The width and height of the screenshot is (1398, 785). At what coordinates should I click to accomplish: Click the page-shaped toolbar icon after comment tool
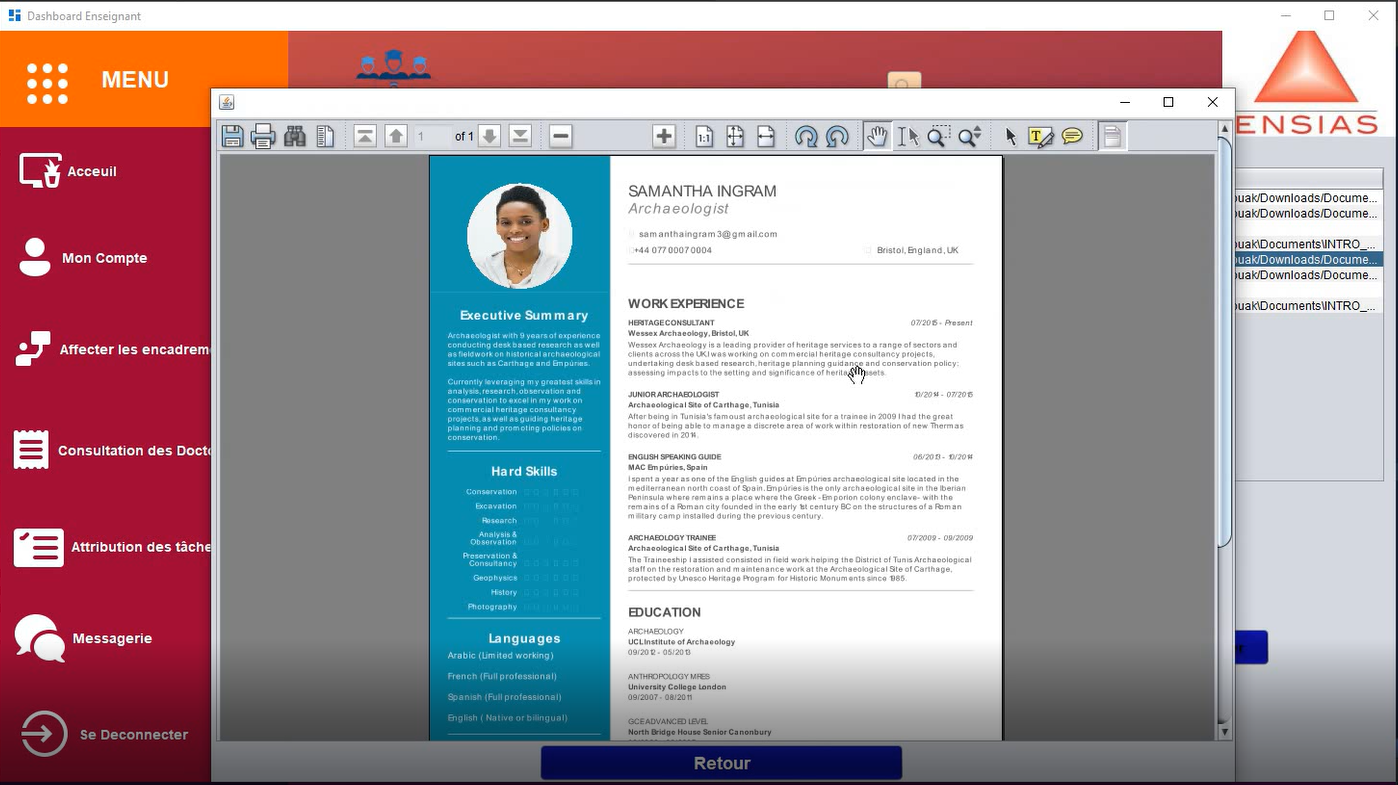[x=1112, y=137]
